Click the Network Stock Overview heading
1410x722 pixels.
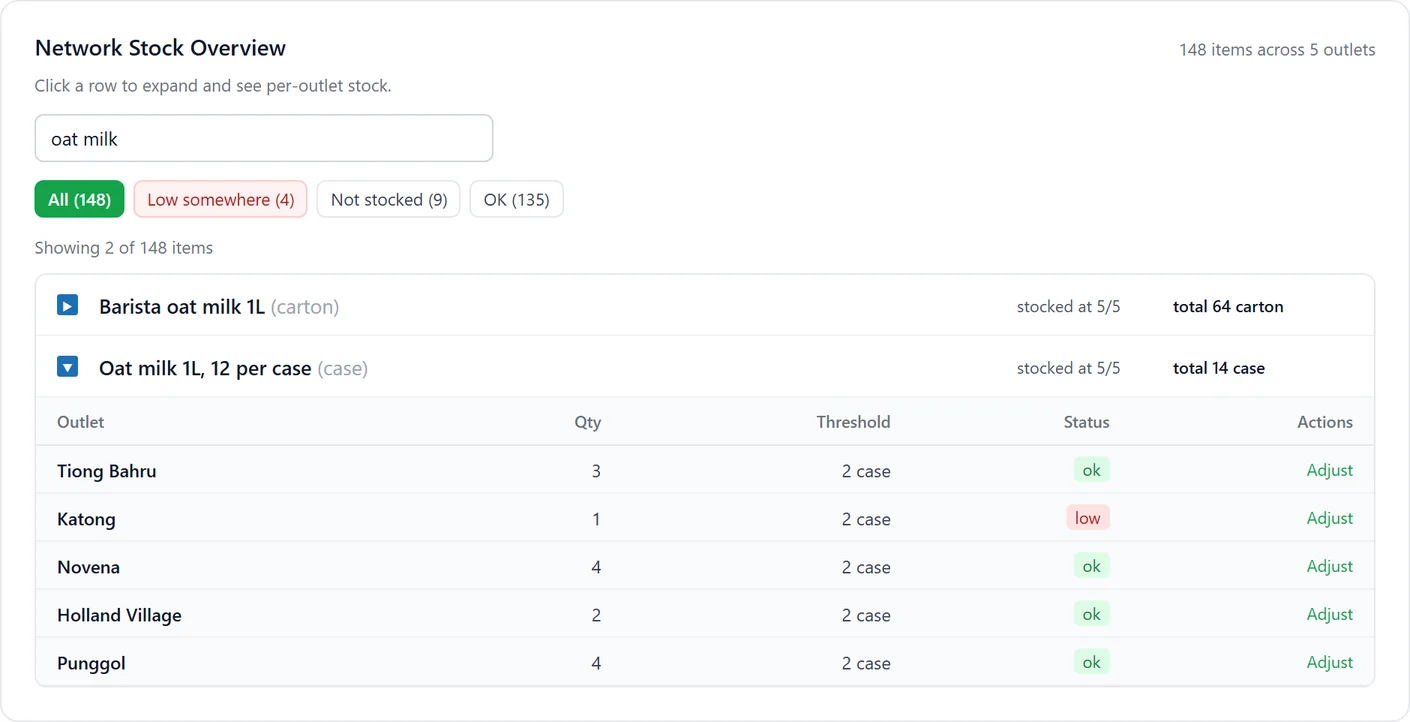pyautogui.click(x=160, y=47)
